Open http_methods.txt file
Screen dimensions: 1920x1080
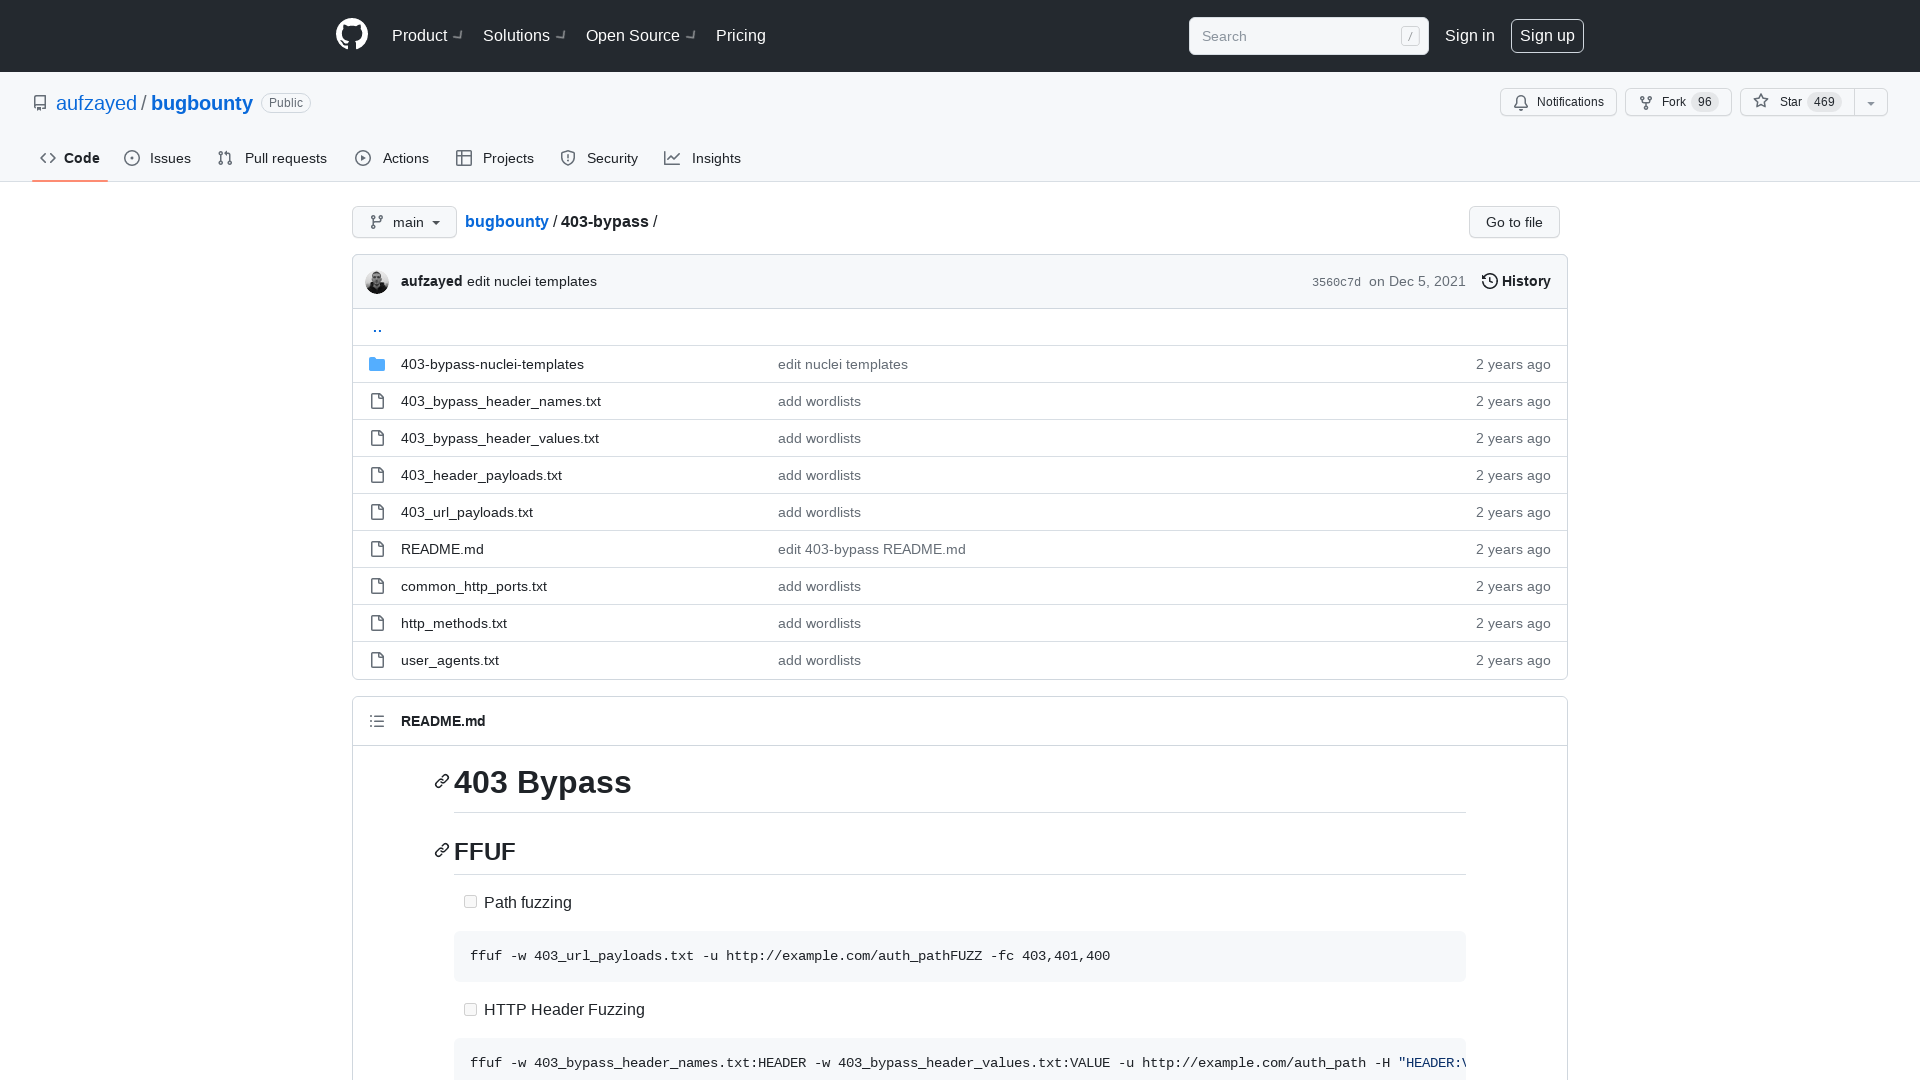pos(454,624)
